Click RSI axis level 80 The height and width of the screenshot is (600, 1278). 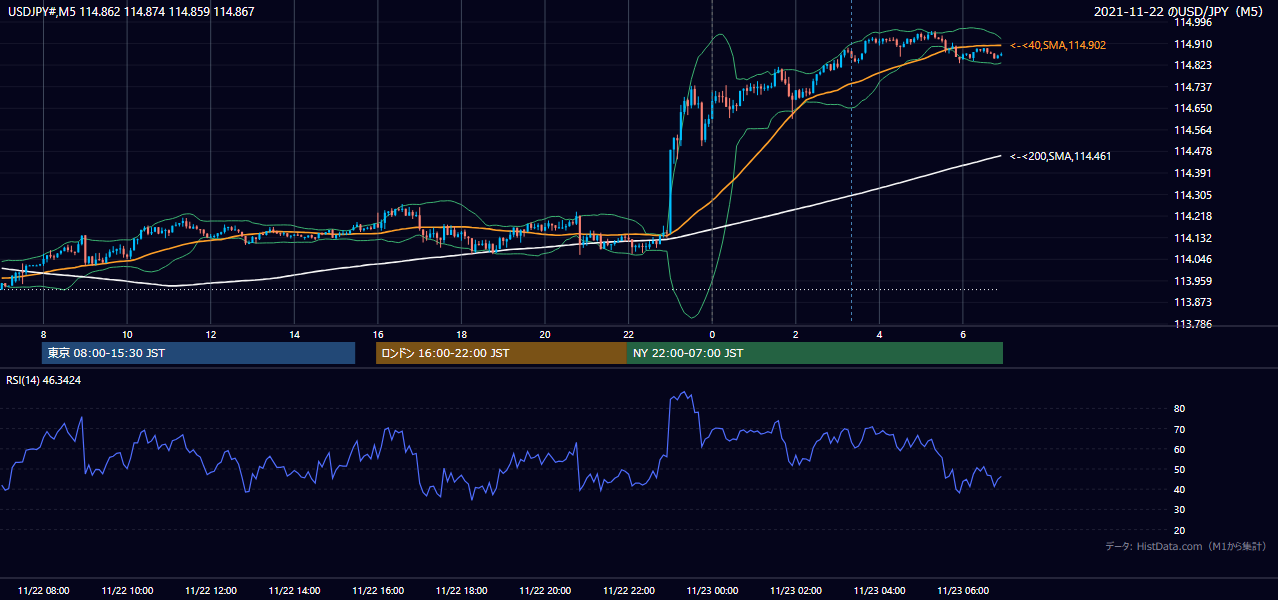tap(1180, 409)
